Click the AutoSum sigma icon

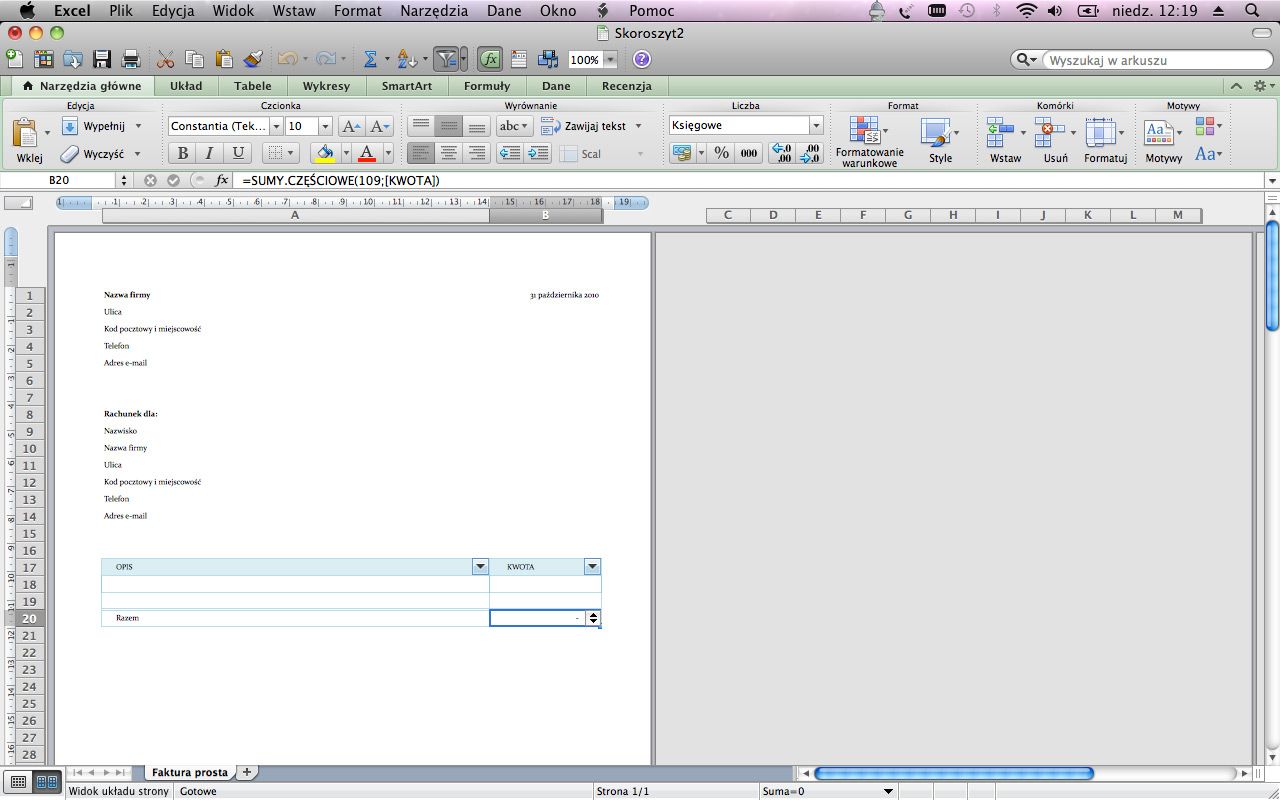click(369, 59)
